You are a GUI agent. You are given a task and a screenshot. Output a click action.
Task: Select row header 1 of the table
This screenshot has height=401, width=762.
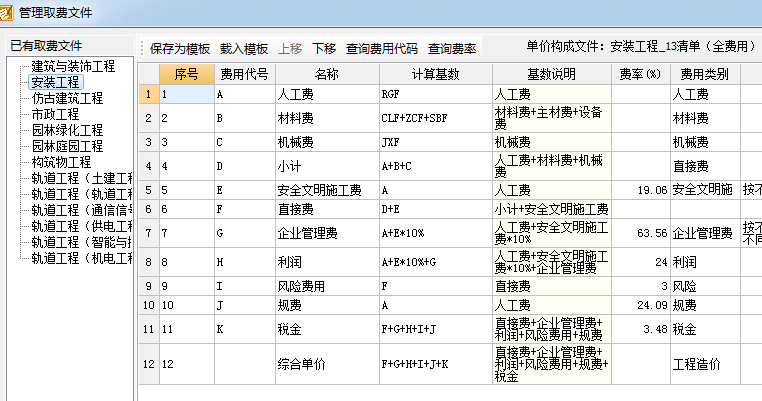(149, 94)
